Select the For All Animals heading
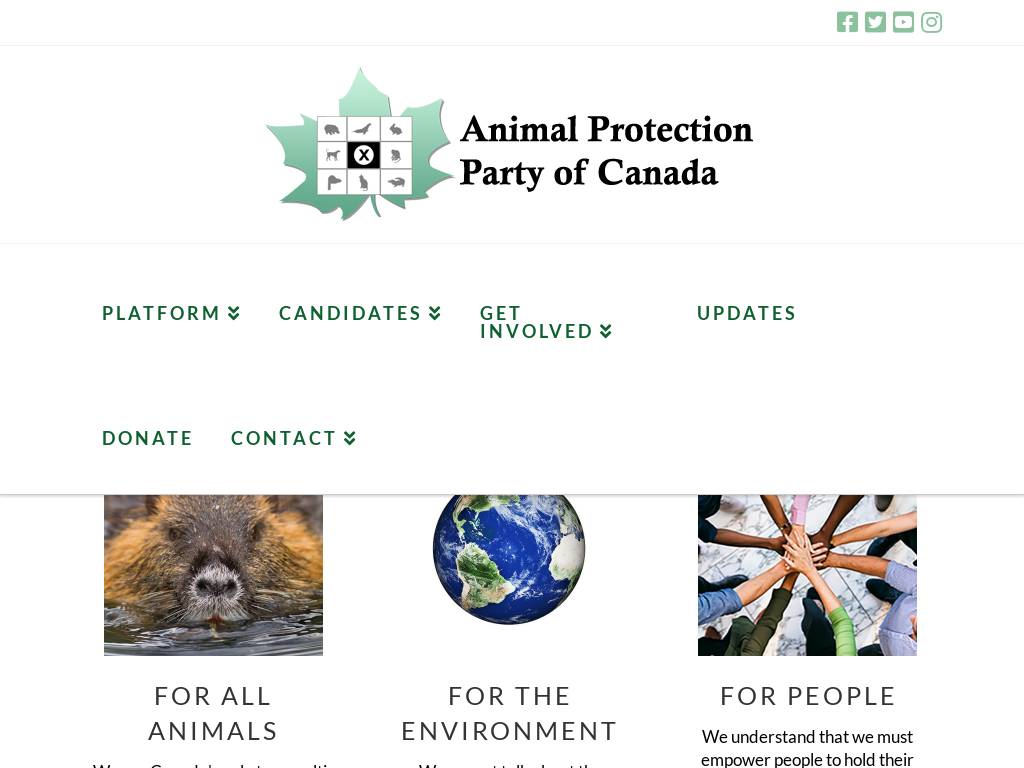Screen dimensions: 1024x768 [213, 713]
